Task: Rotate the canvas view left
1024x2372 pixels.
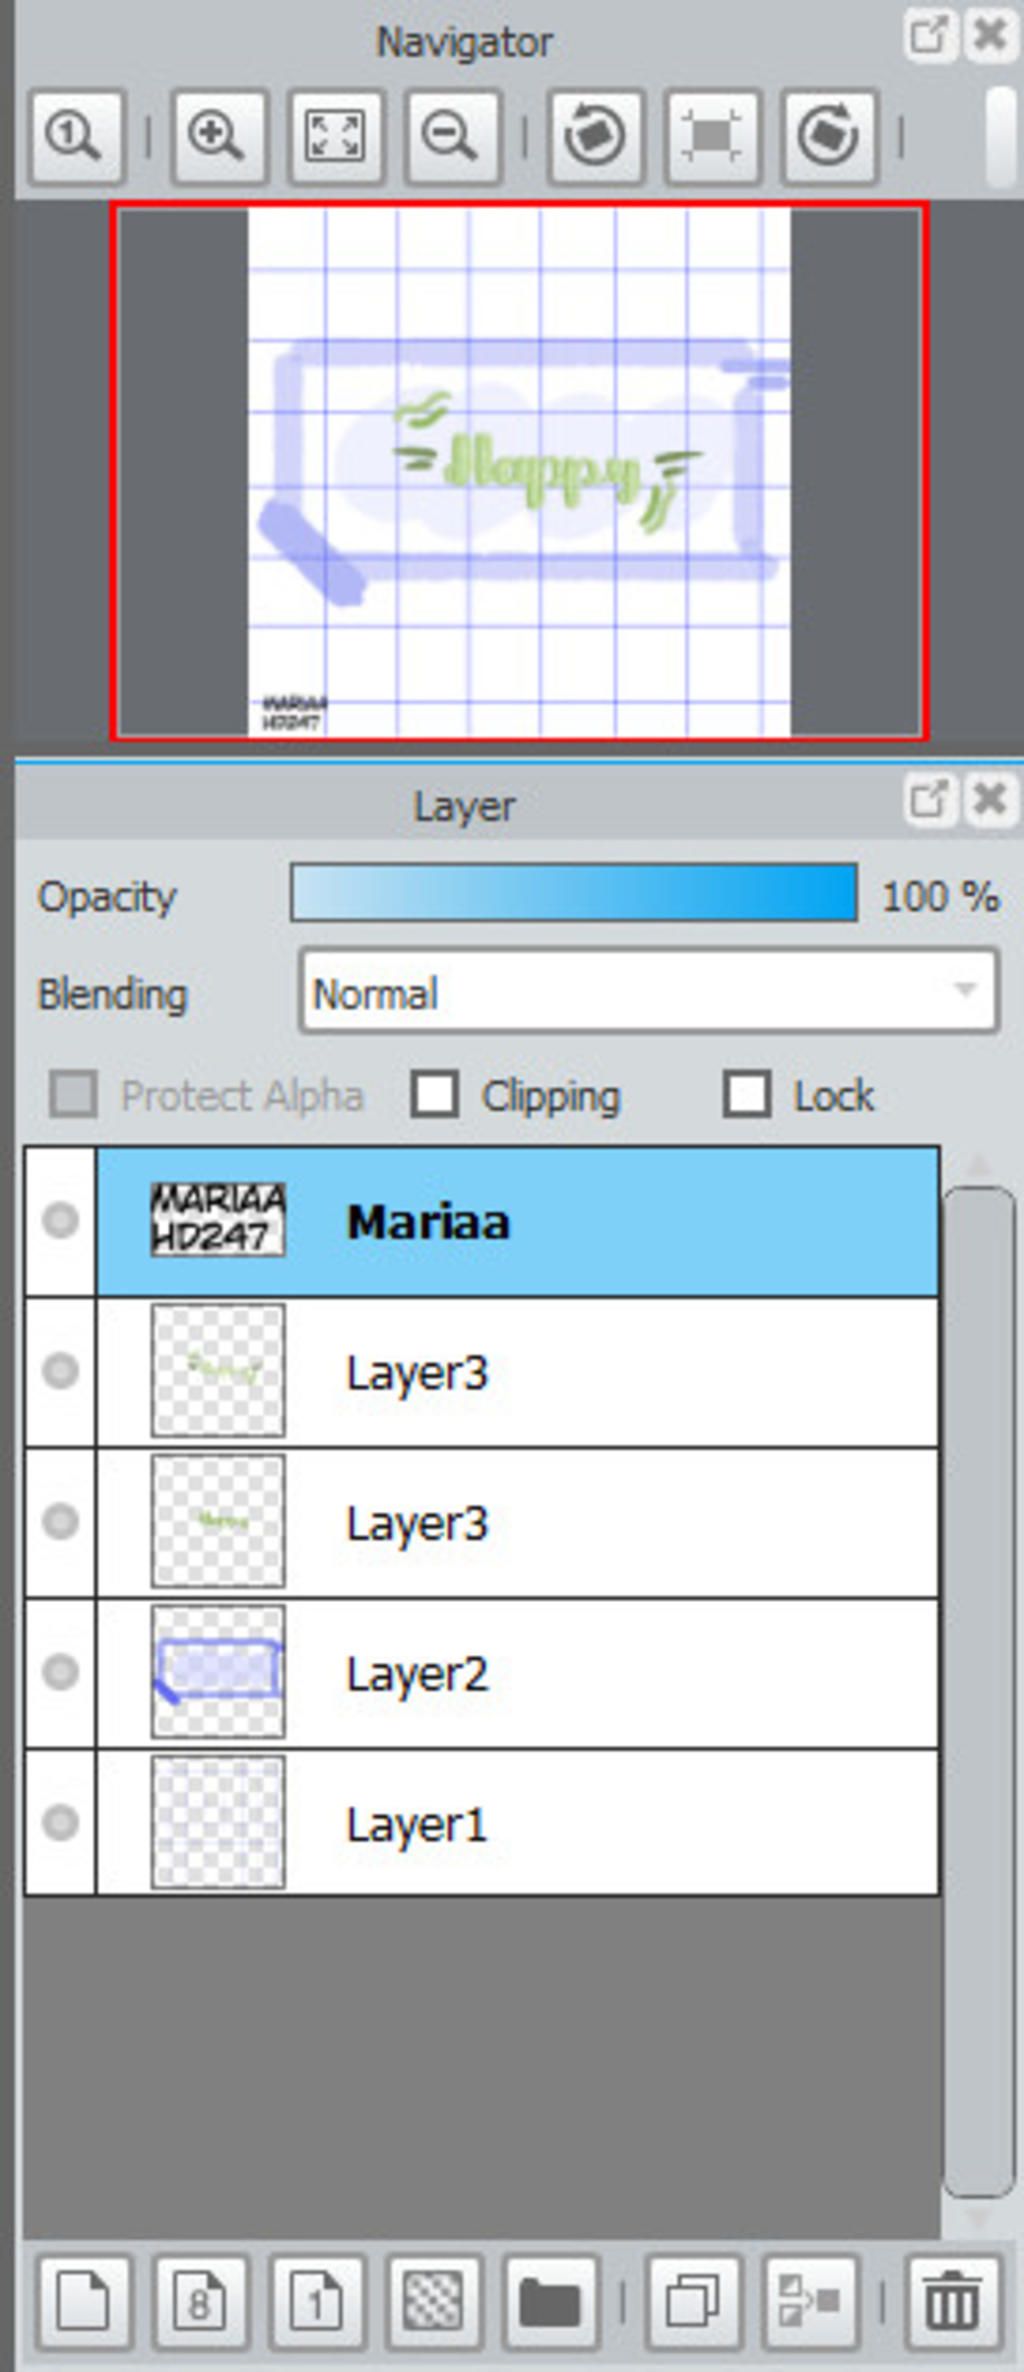Action: pyautogui.click(x=595, y=136)
